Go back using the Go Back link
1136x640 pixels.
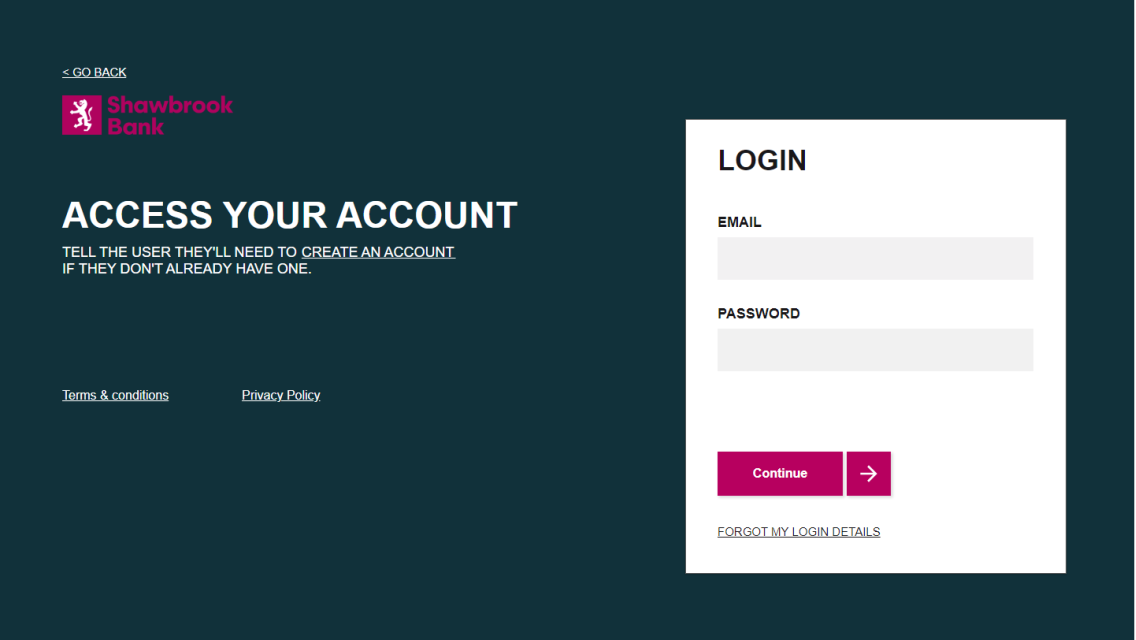click(94, 72)
